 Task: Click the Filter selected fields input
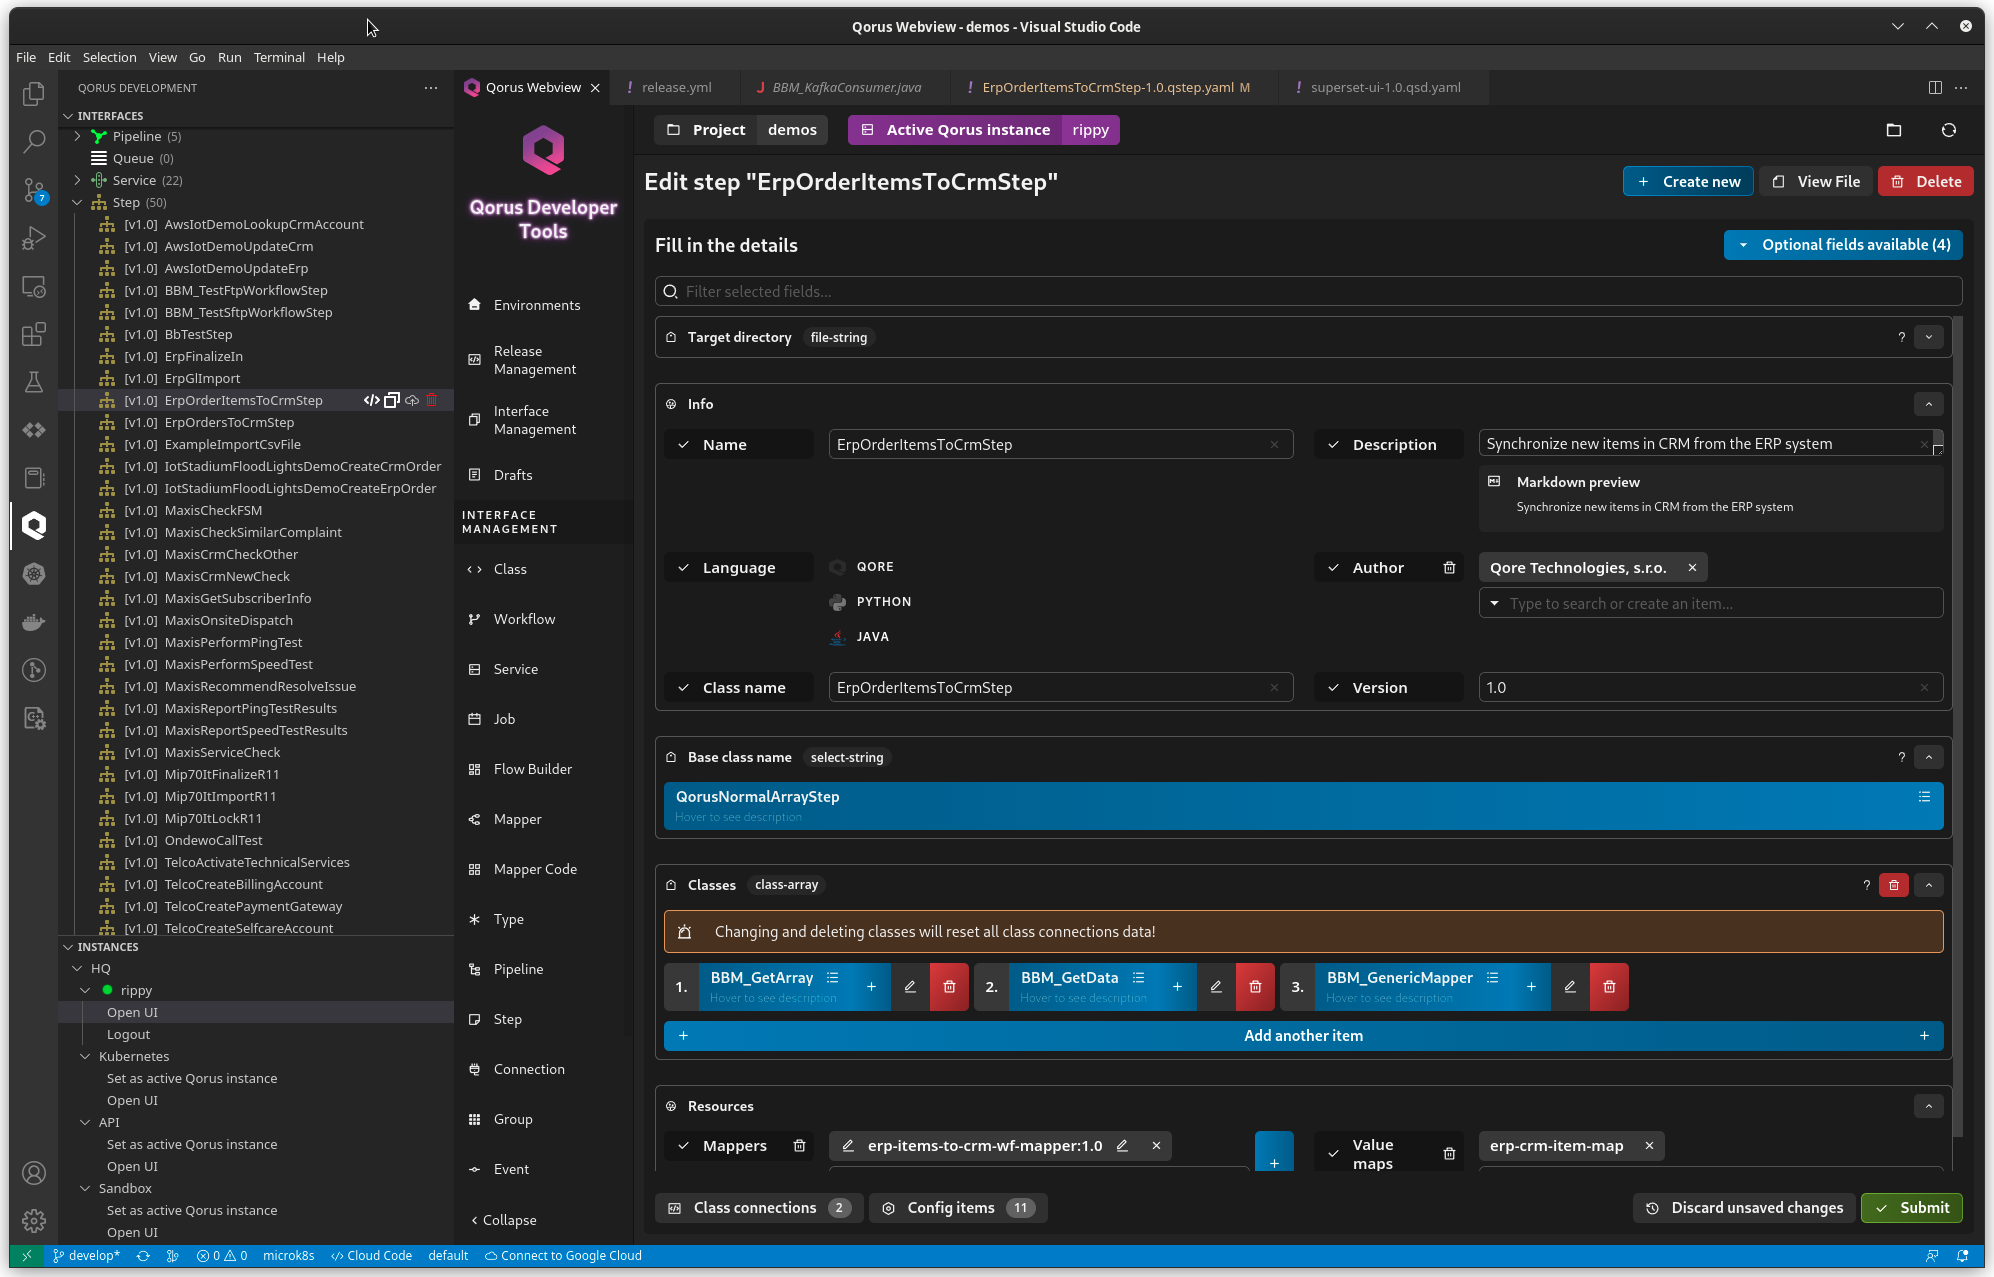1308,292
